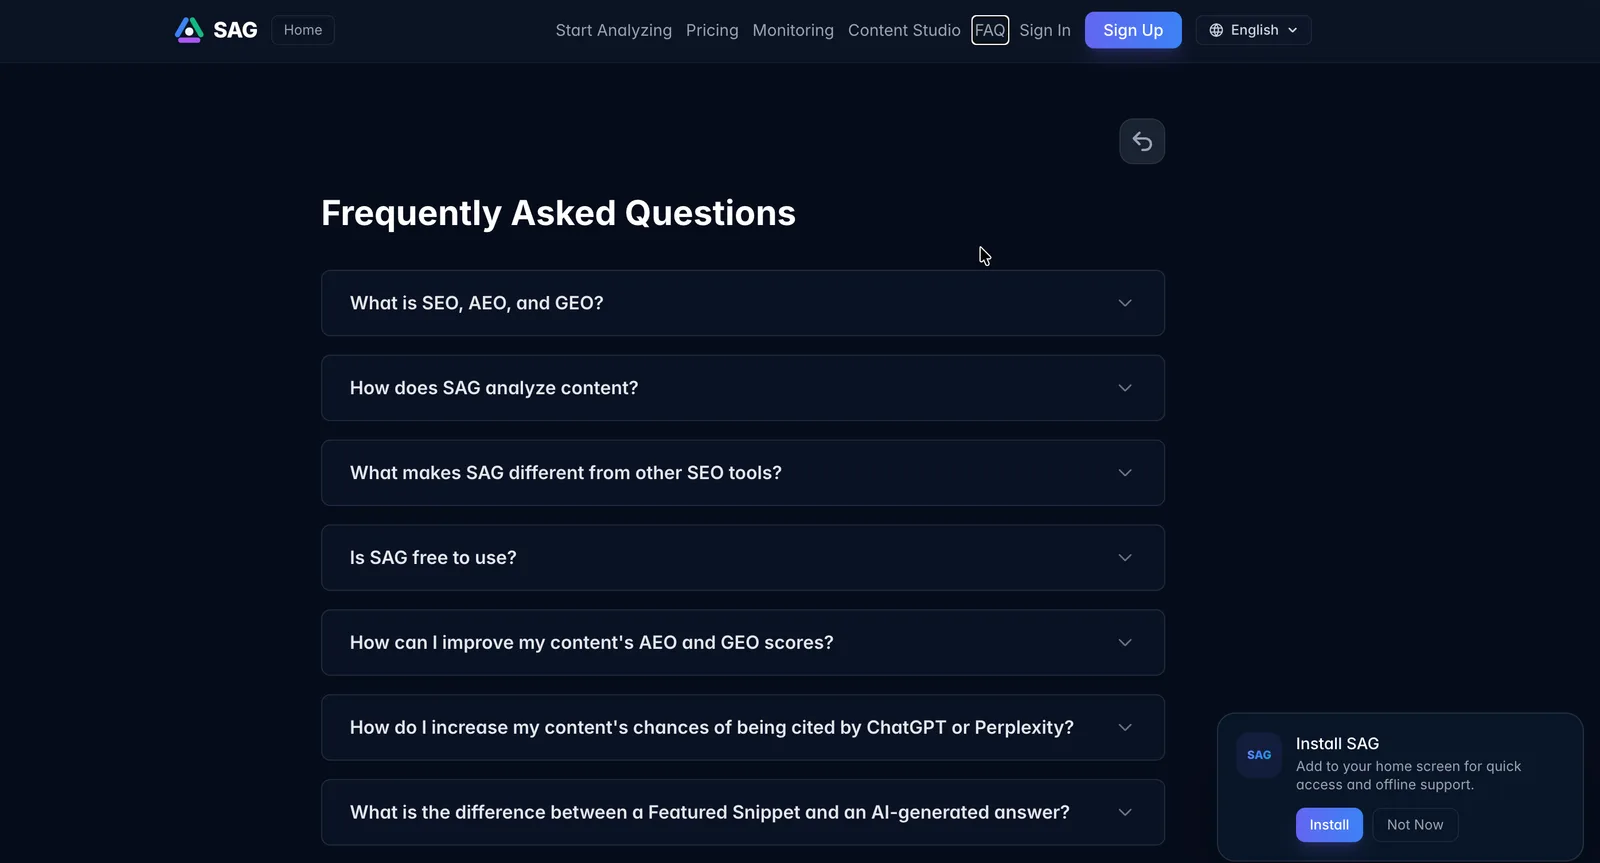The width and height of the screenshot is (1600, 863).
Task: Open the English language dropdown
Action: point(1253,30)
